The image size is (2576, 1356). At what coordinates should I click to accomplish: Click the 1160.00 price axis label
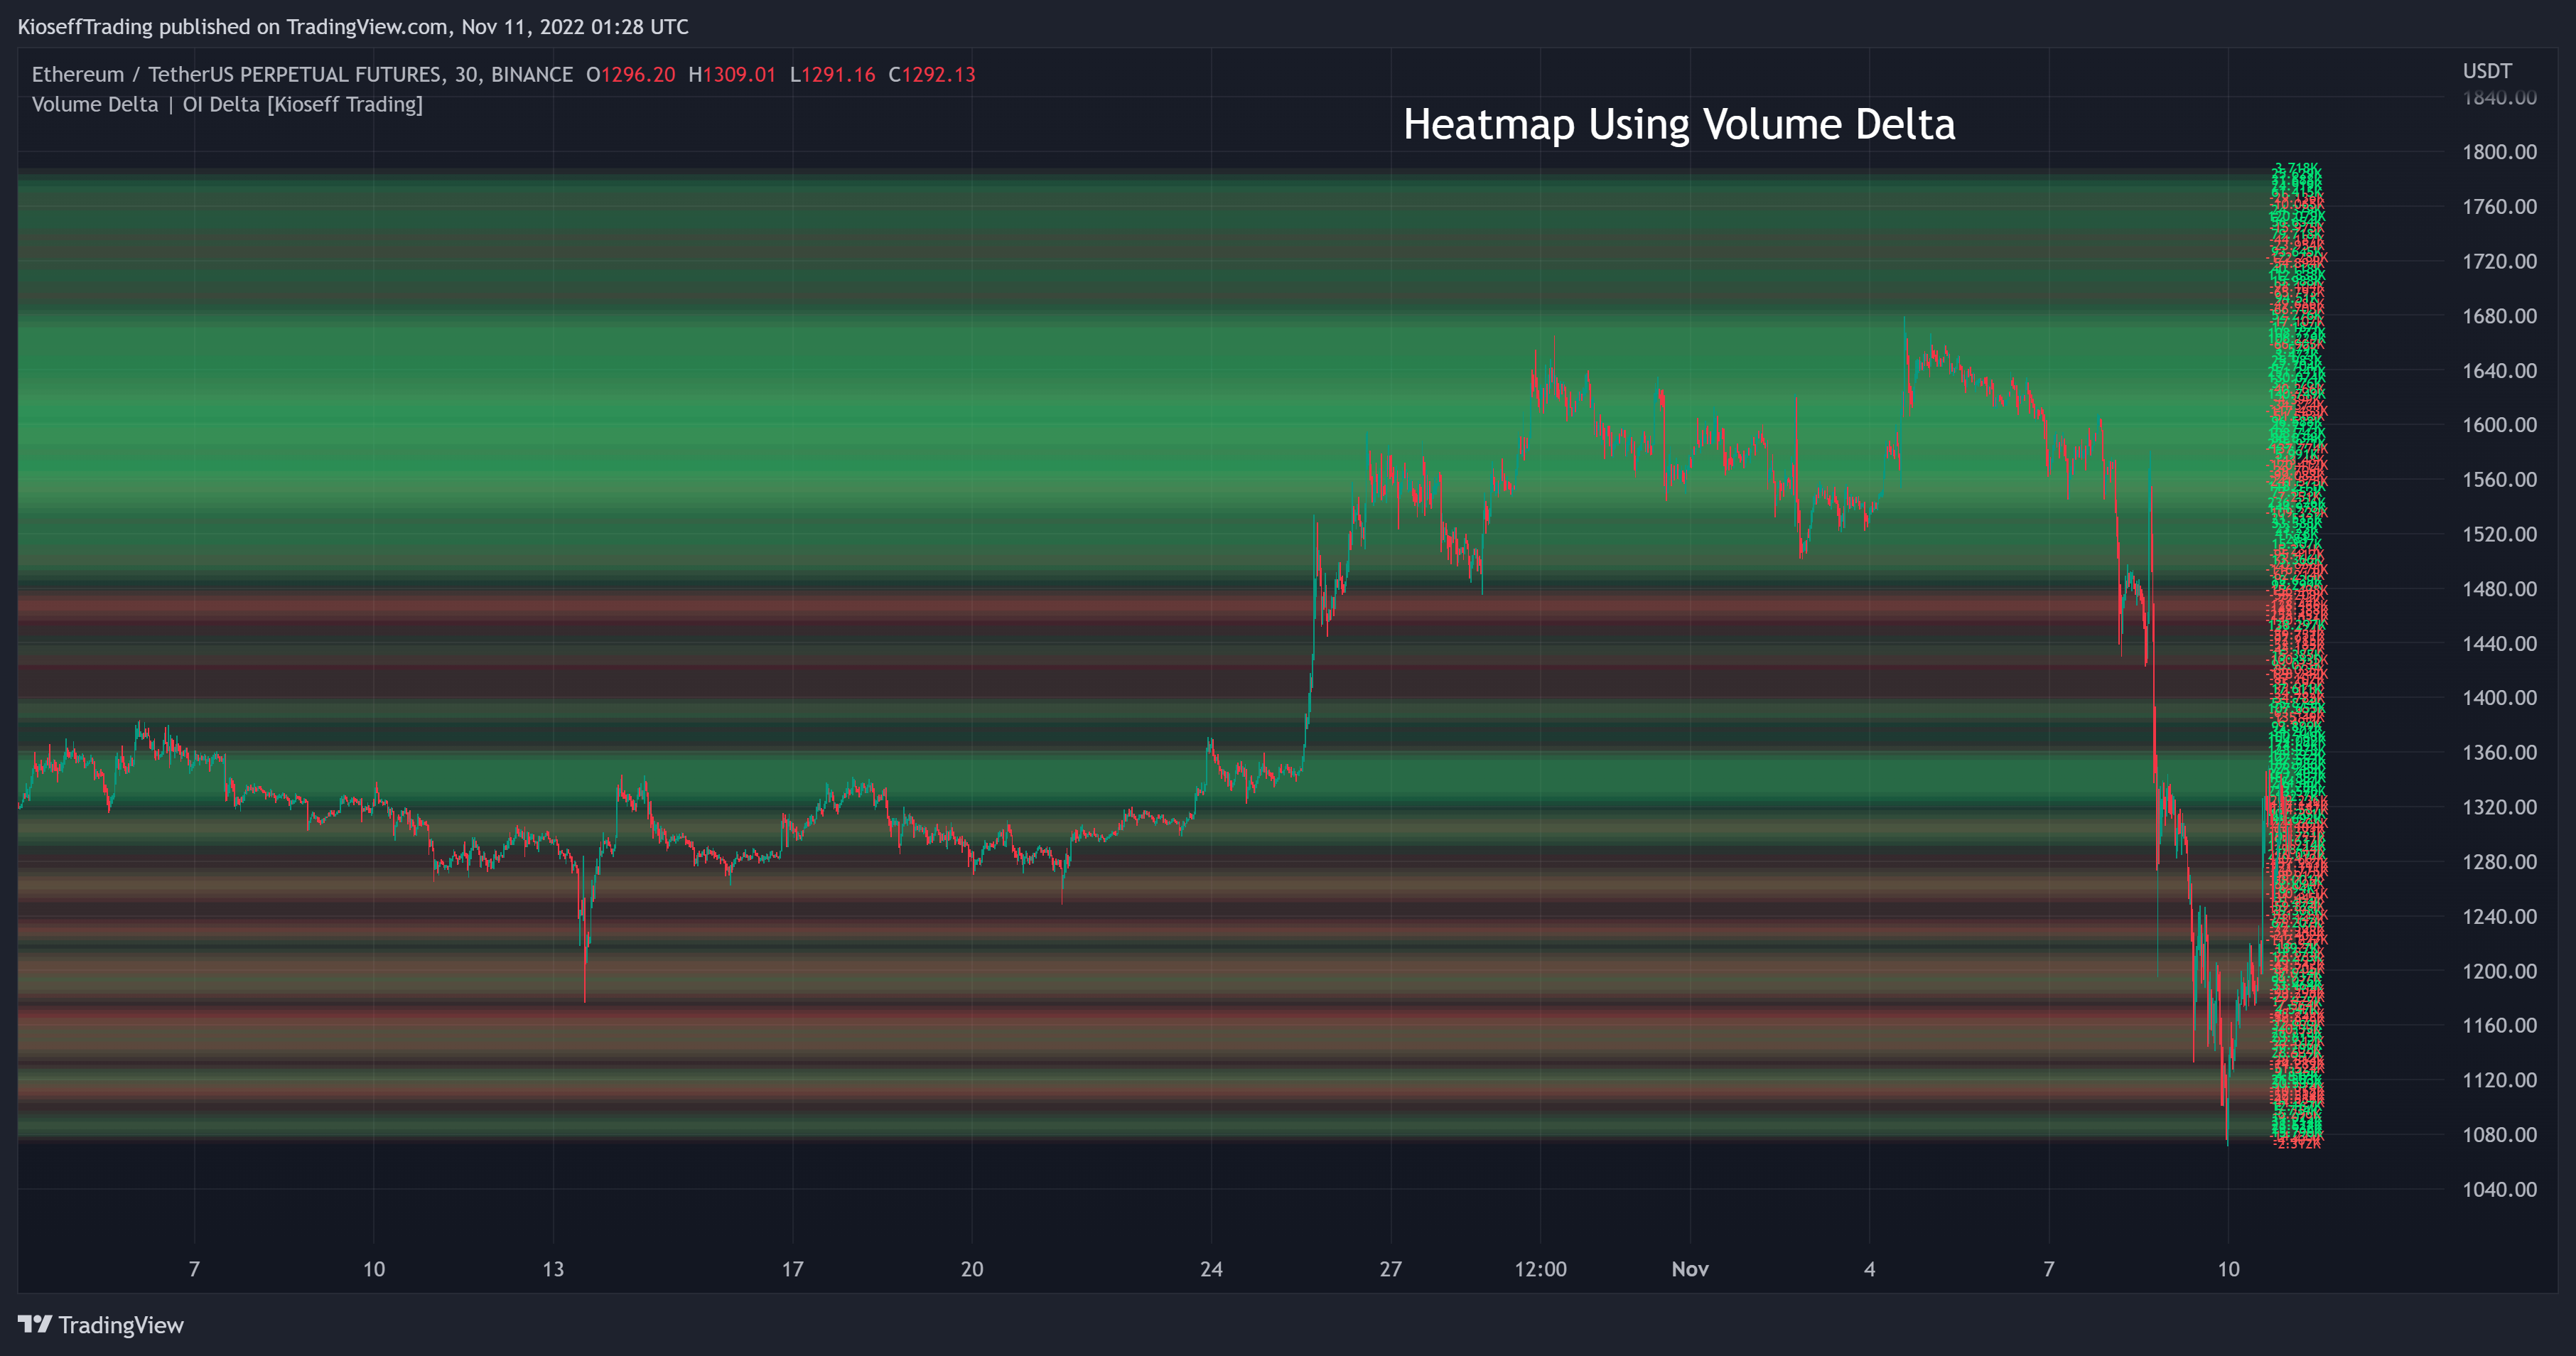pos(2499,1026)
